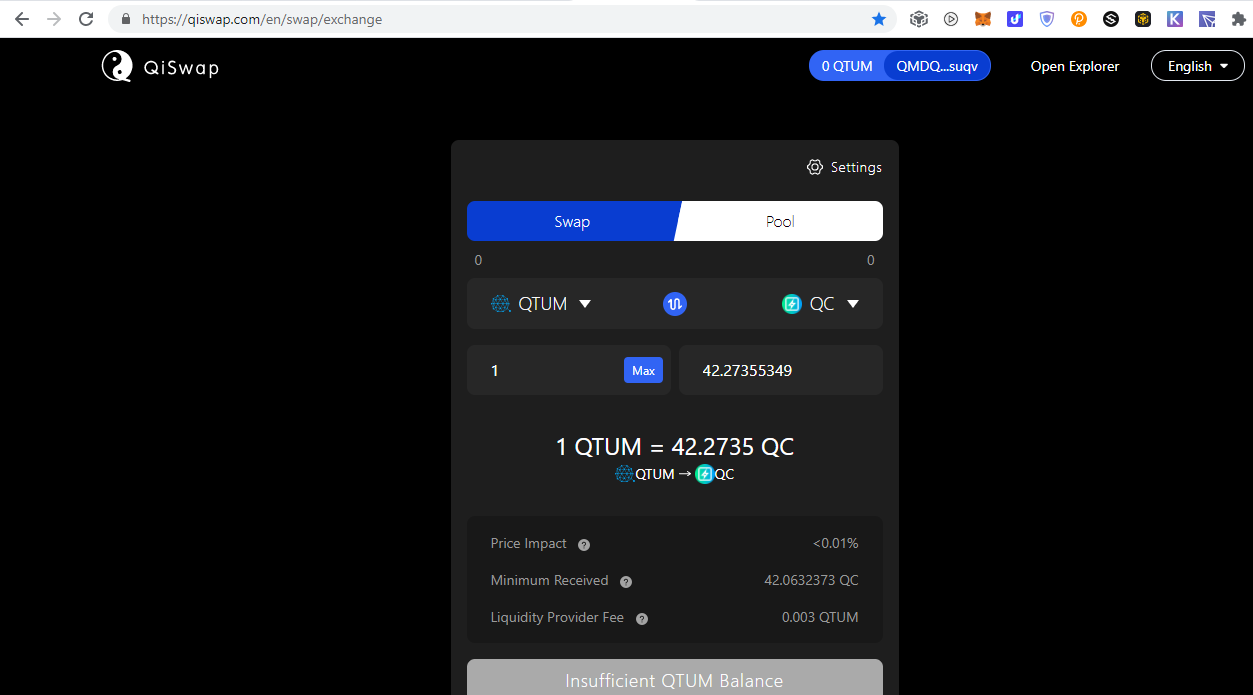1253x695 pixels.
Task: Open the QC token dropdown
Action: pyautogui.click(x=821, y=304)
